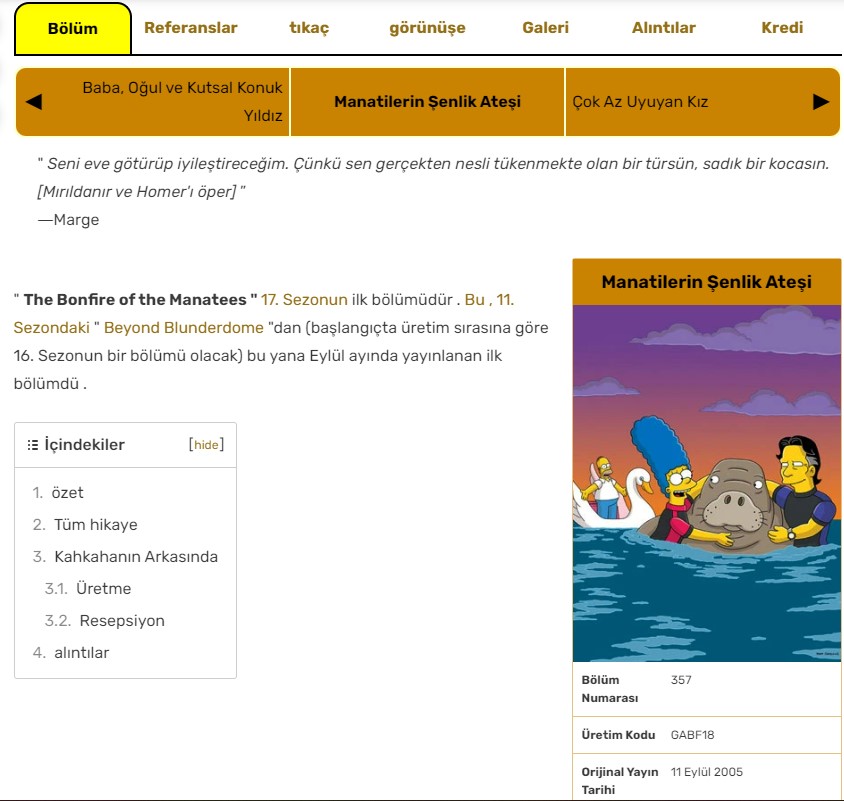Follow the Beyond Blunderdome link
Screen dimensions: 844x801
(x=183, y=327)
